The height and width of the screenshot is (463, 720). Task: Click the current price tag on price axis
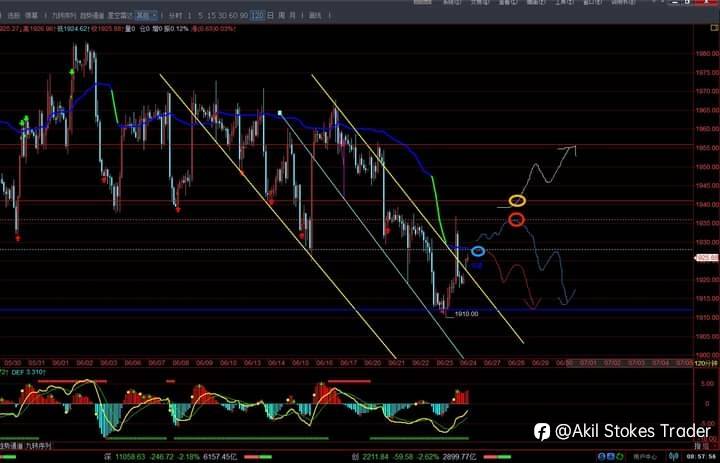(x=707, y=258)
